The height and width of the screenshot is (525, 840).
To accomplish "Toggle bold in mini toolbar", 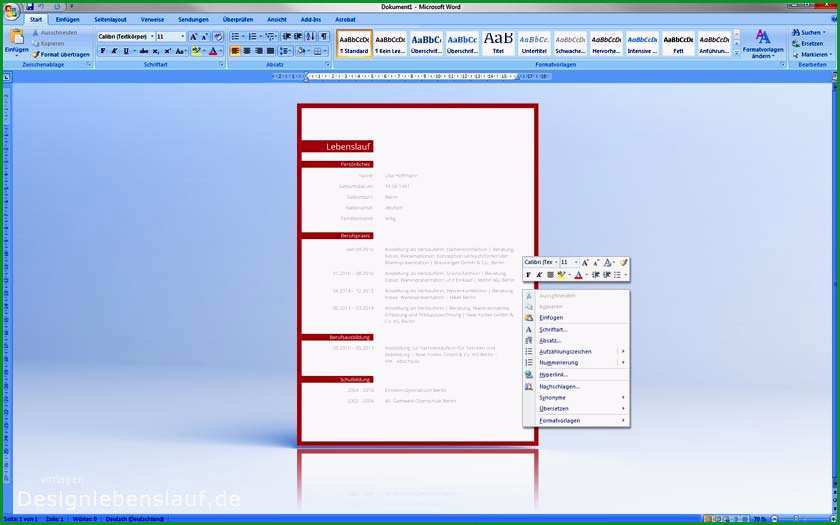I will click(x=528, y=275).
